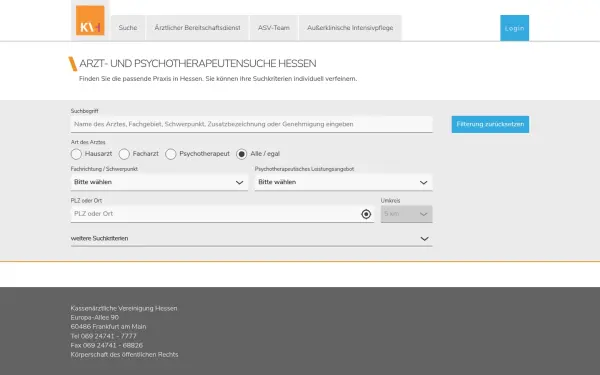
Task: Open the Umkreis 5 km dropdown
Action: 406,214
